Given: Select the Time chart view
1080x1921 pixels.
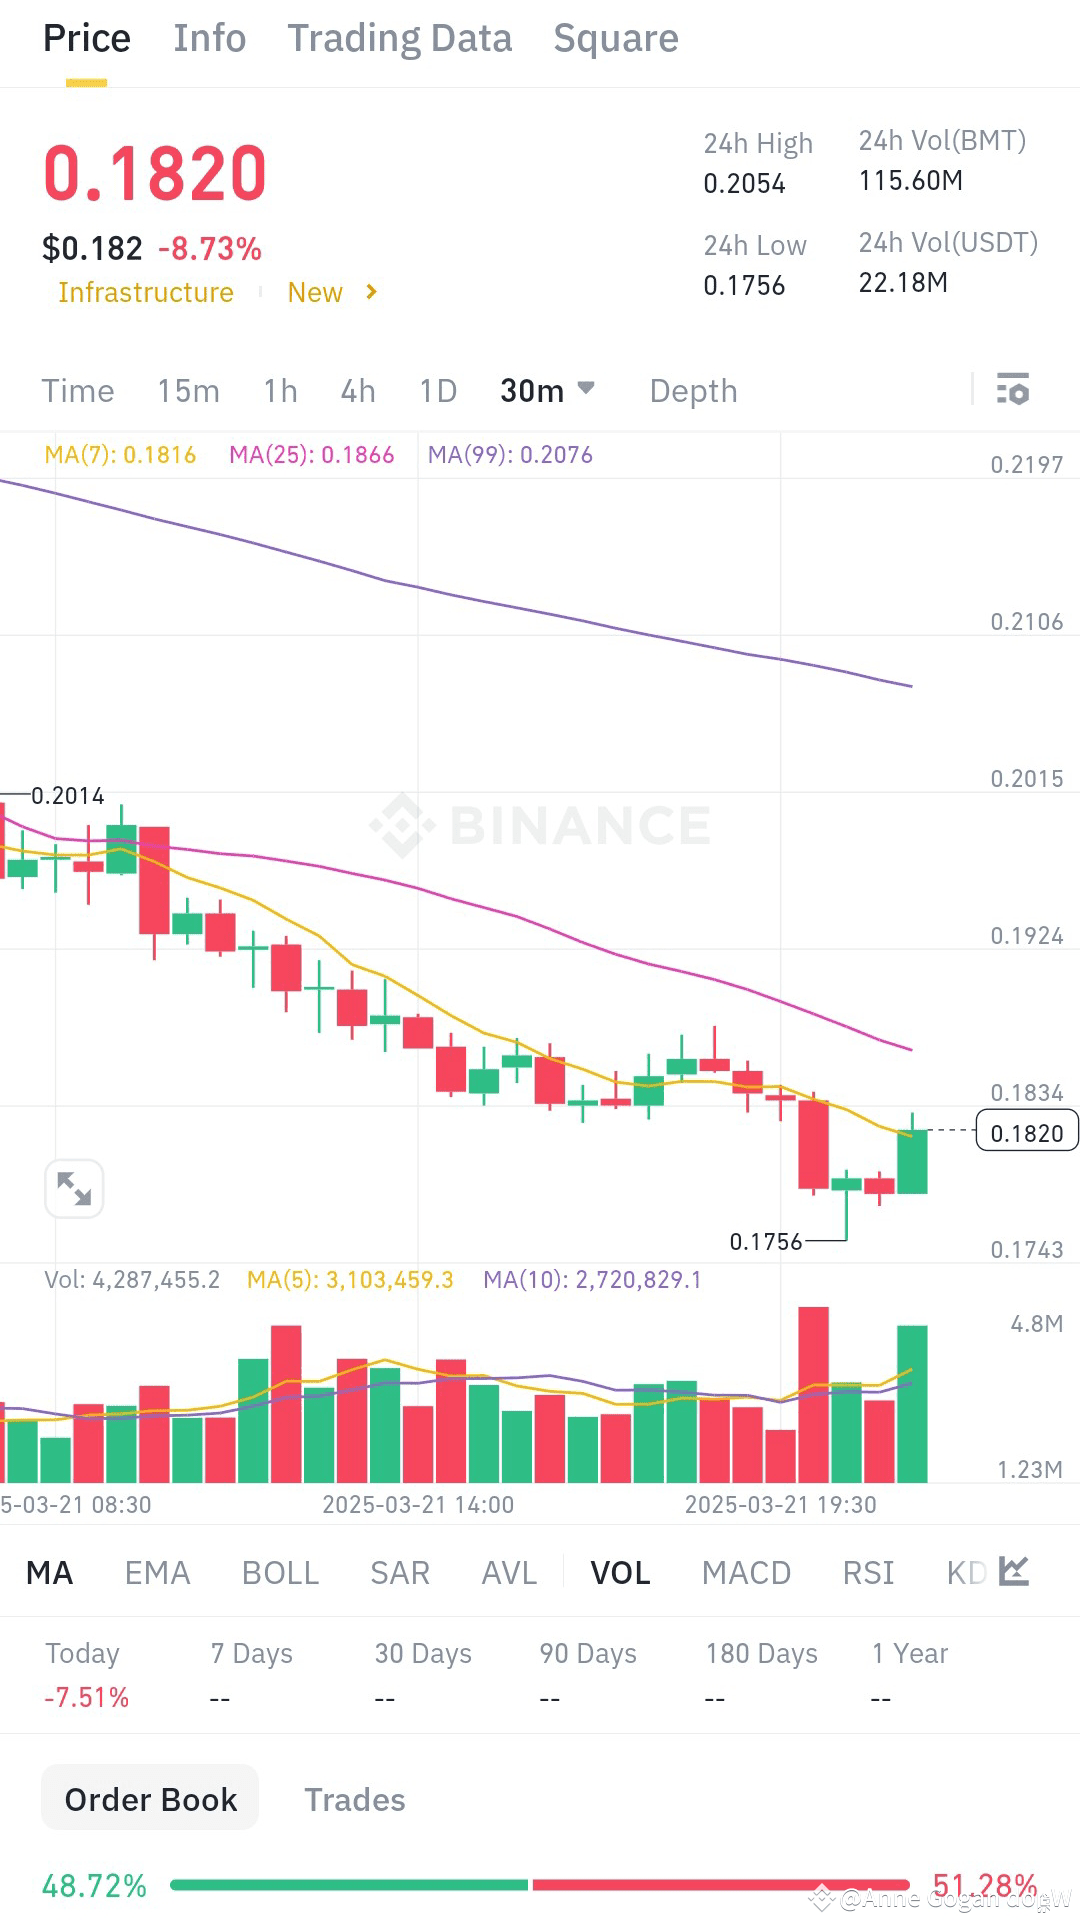Looking at the screenshot, I should (x=77, y=391).
